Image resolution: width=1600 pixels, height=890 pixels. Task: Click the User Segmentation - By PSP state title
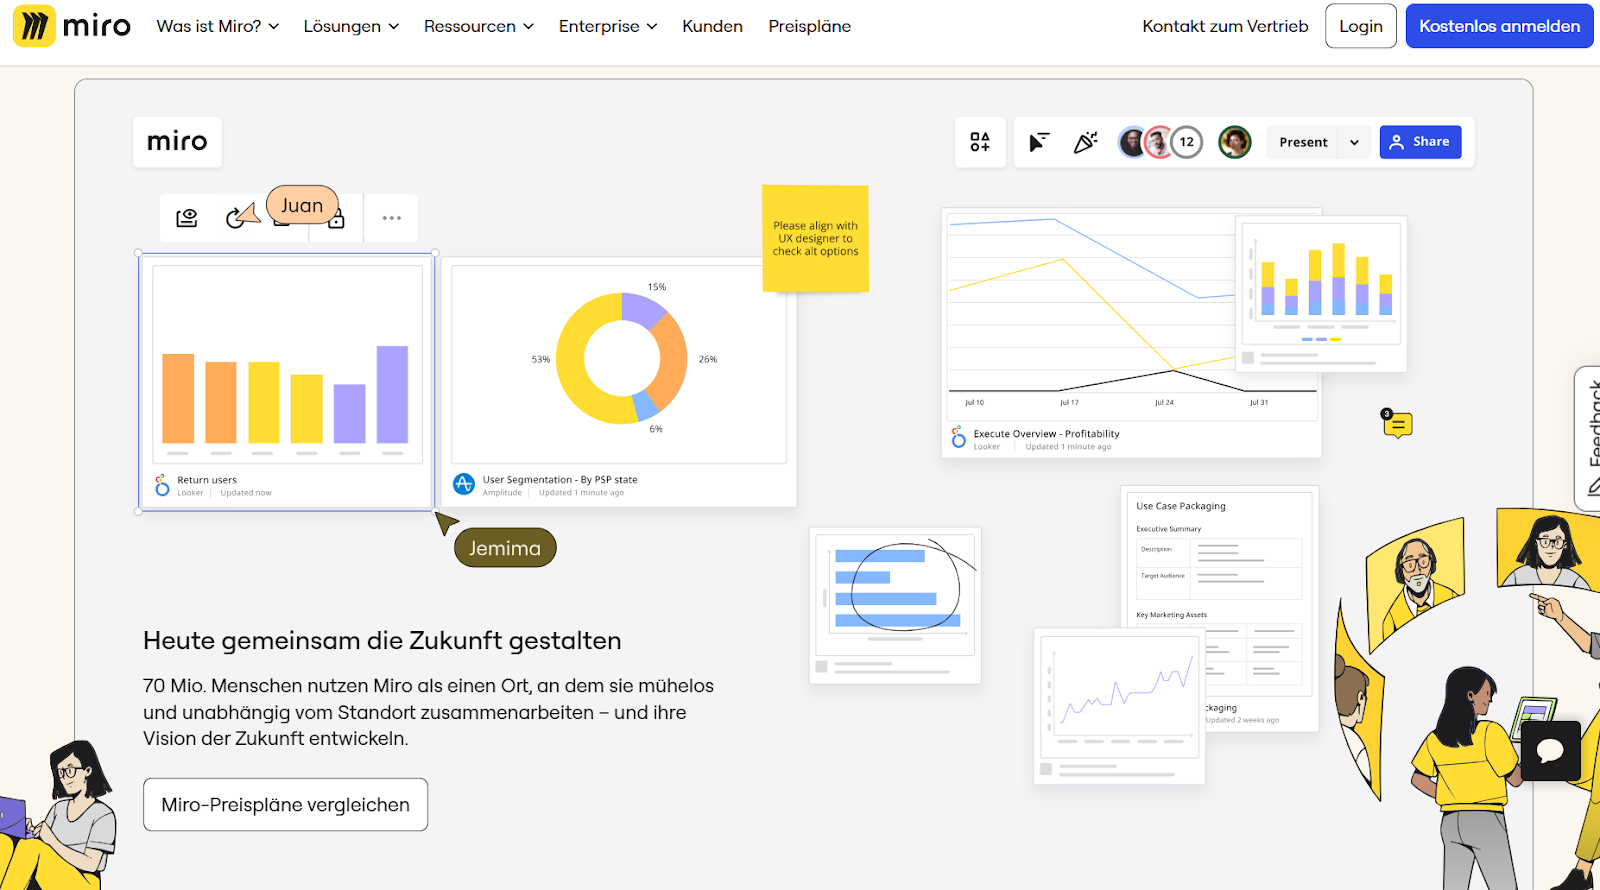click(560, 480)
